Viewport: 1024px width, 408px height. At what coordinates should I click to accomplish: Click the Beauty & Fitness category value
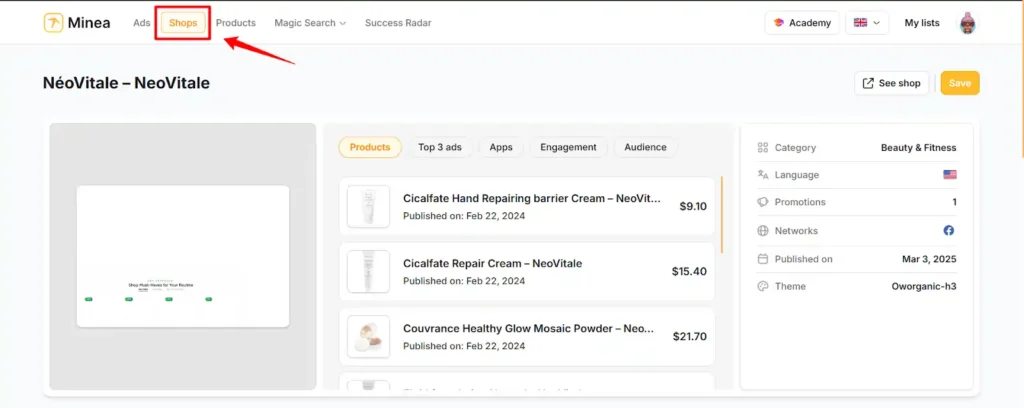918,148
